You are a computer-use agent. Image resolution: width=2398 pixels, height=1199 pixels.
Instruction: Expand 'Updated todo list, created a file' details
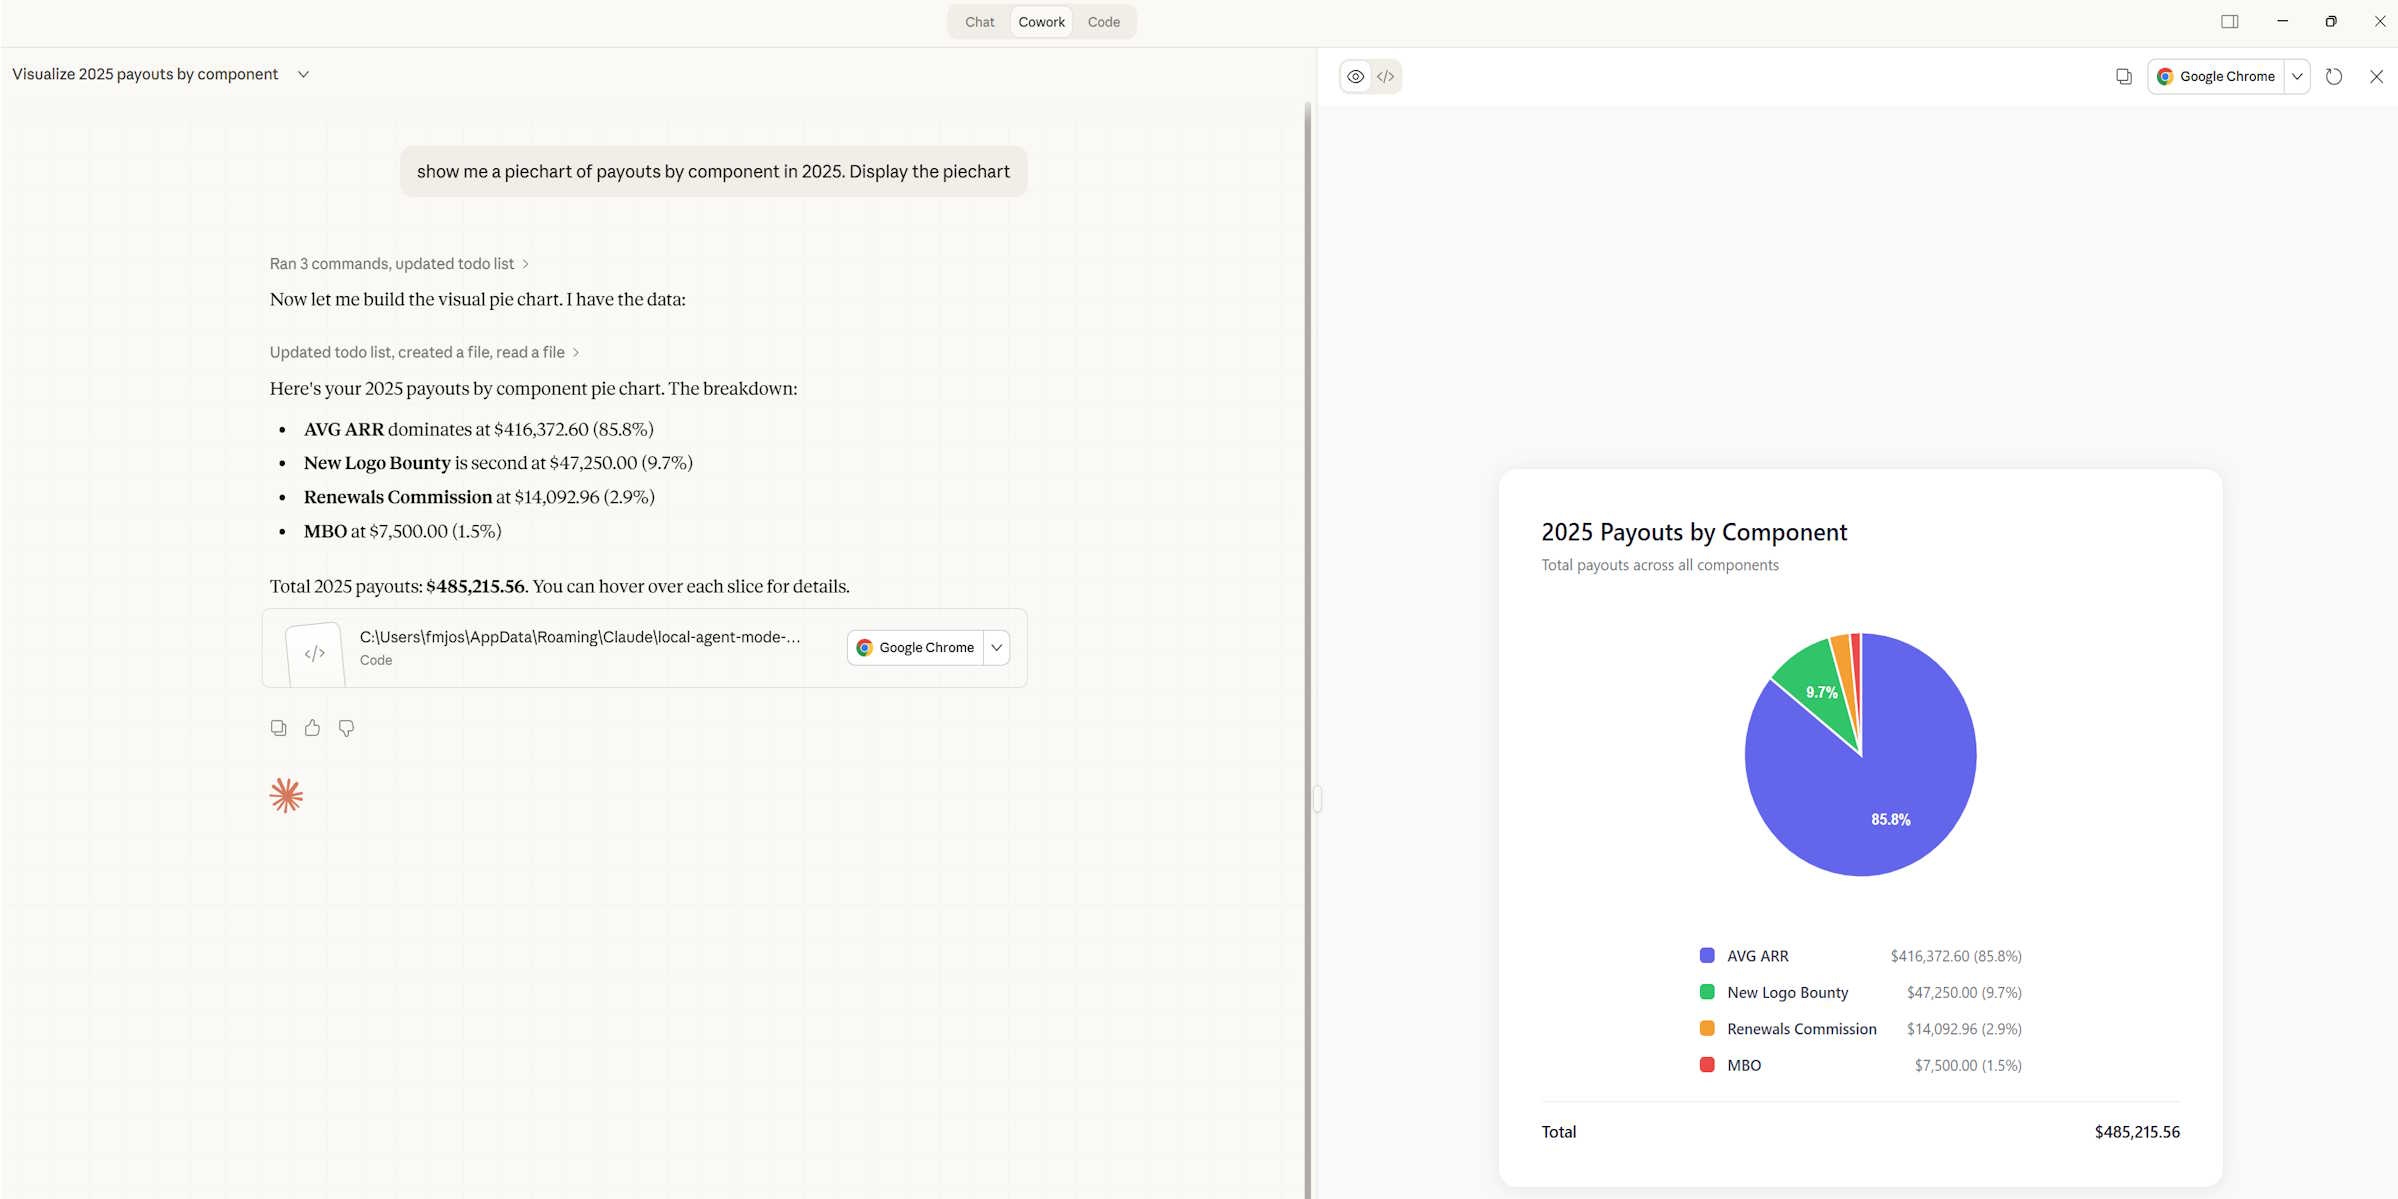tap(424, 353)
